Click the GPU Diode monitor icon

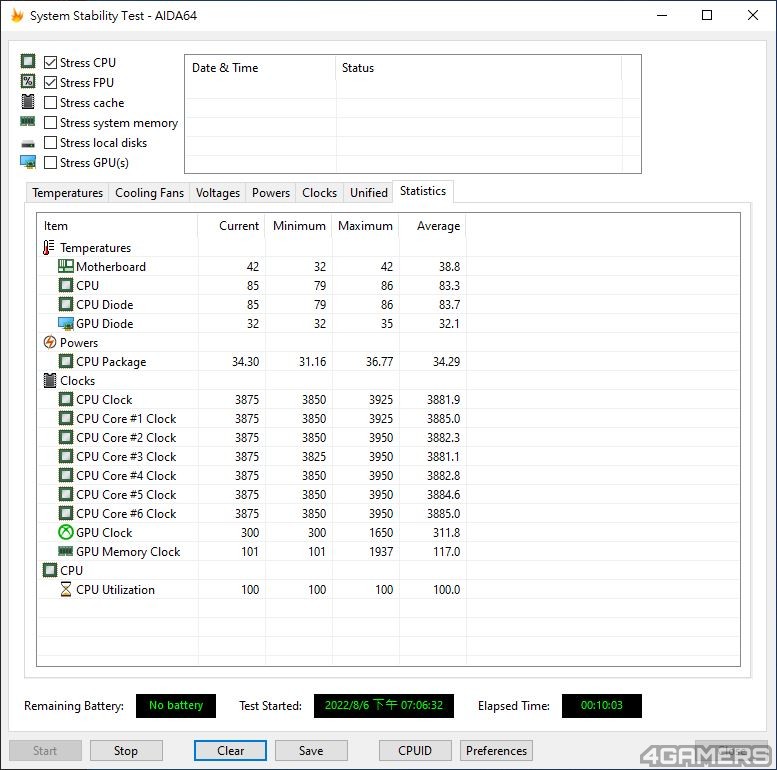66,324
